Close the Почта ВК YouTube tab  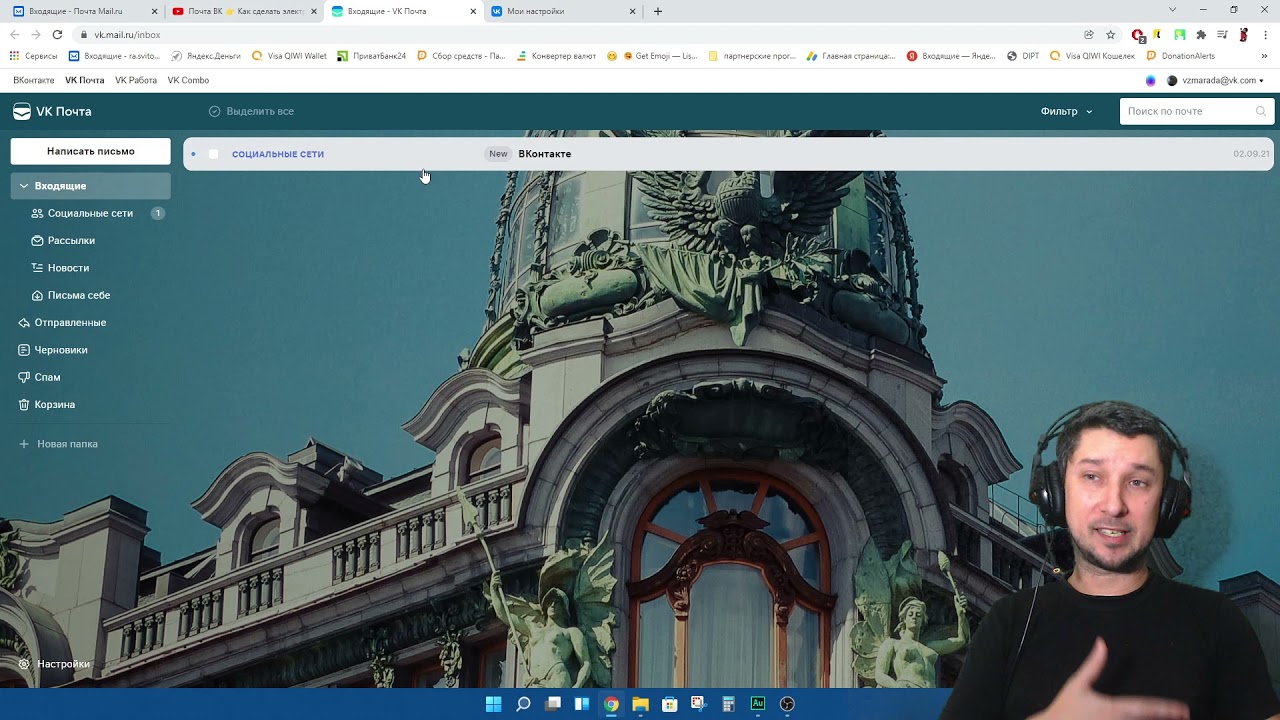tap(313, 11)
